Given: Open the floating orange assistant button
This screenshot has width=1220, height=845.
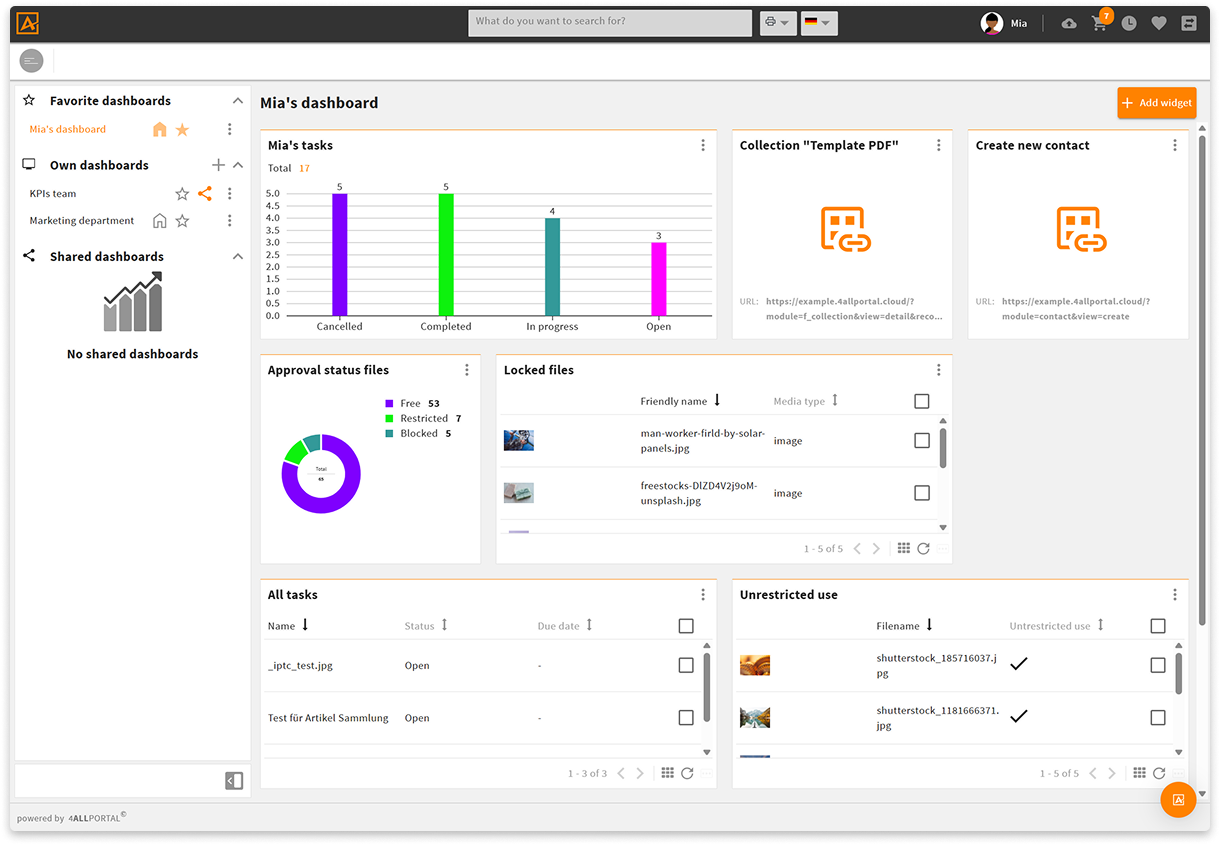Looking at the screenshot, I should click(x=1178, y=800).
